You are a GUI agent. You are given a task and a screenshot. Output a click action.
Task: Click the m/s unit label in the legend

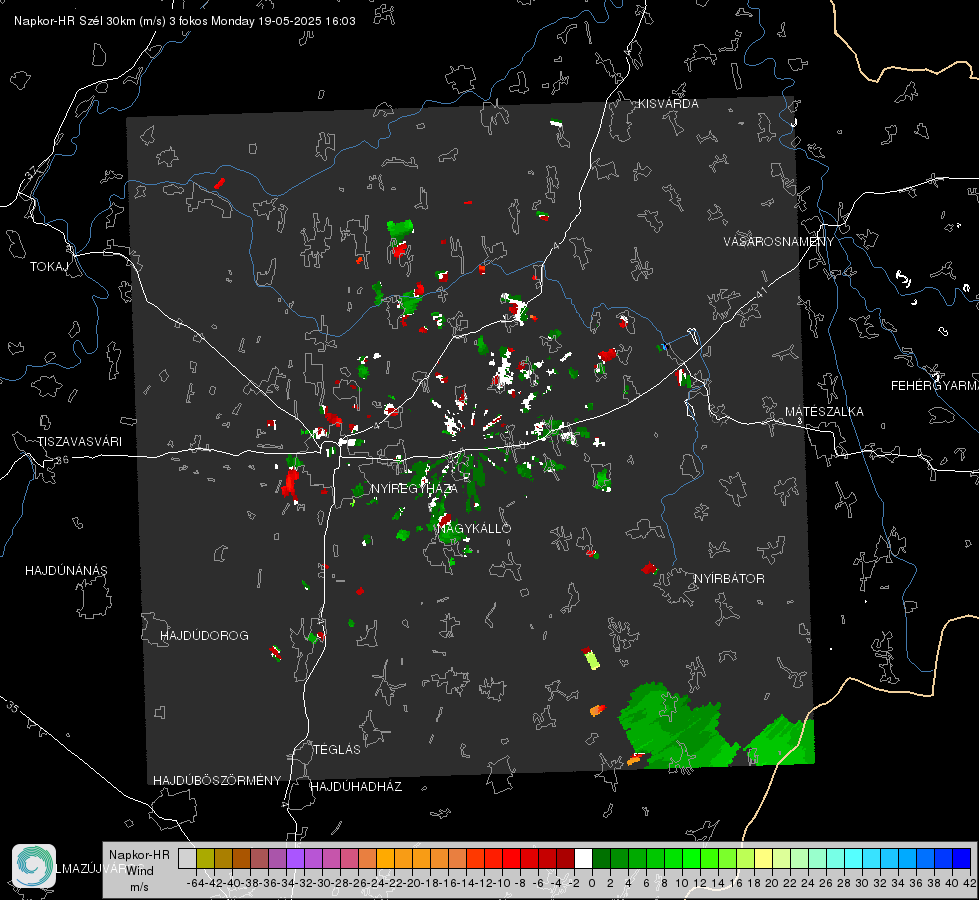click(x=139, y=887)
